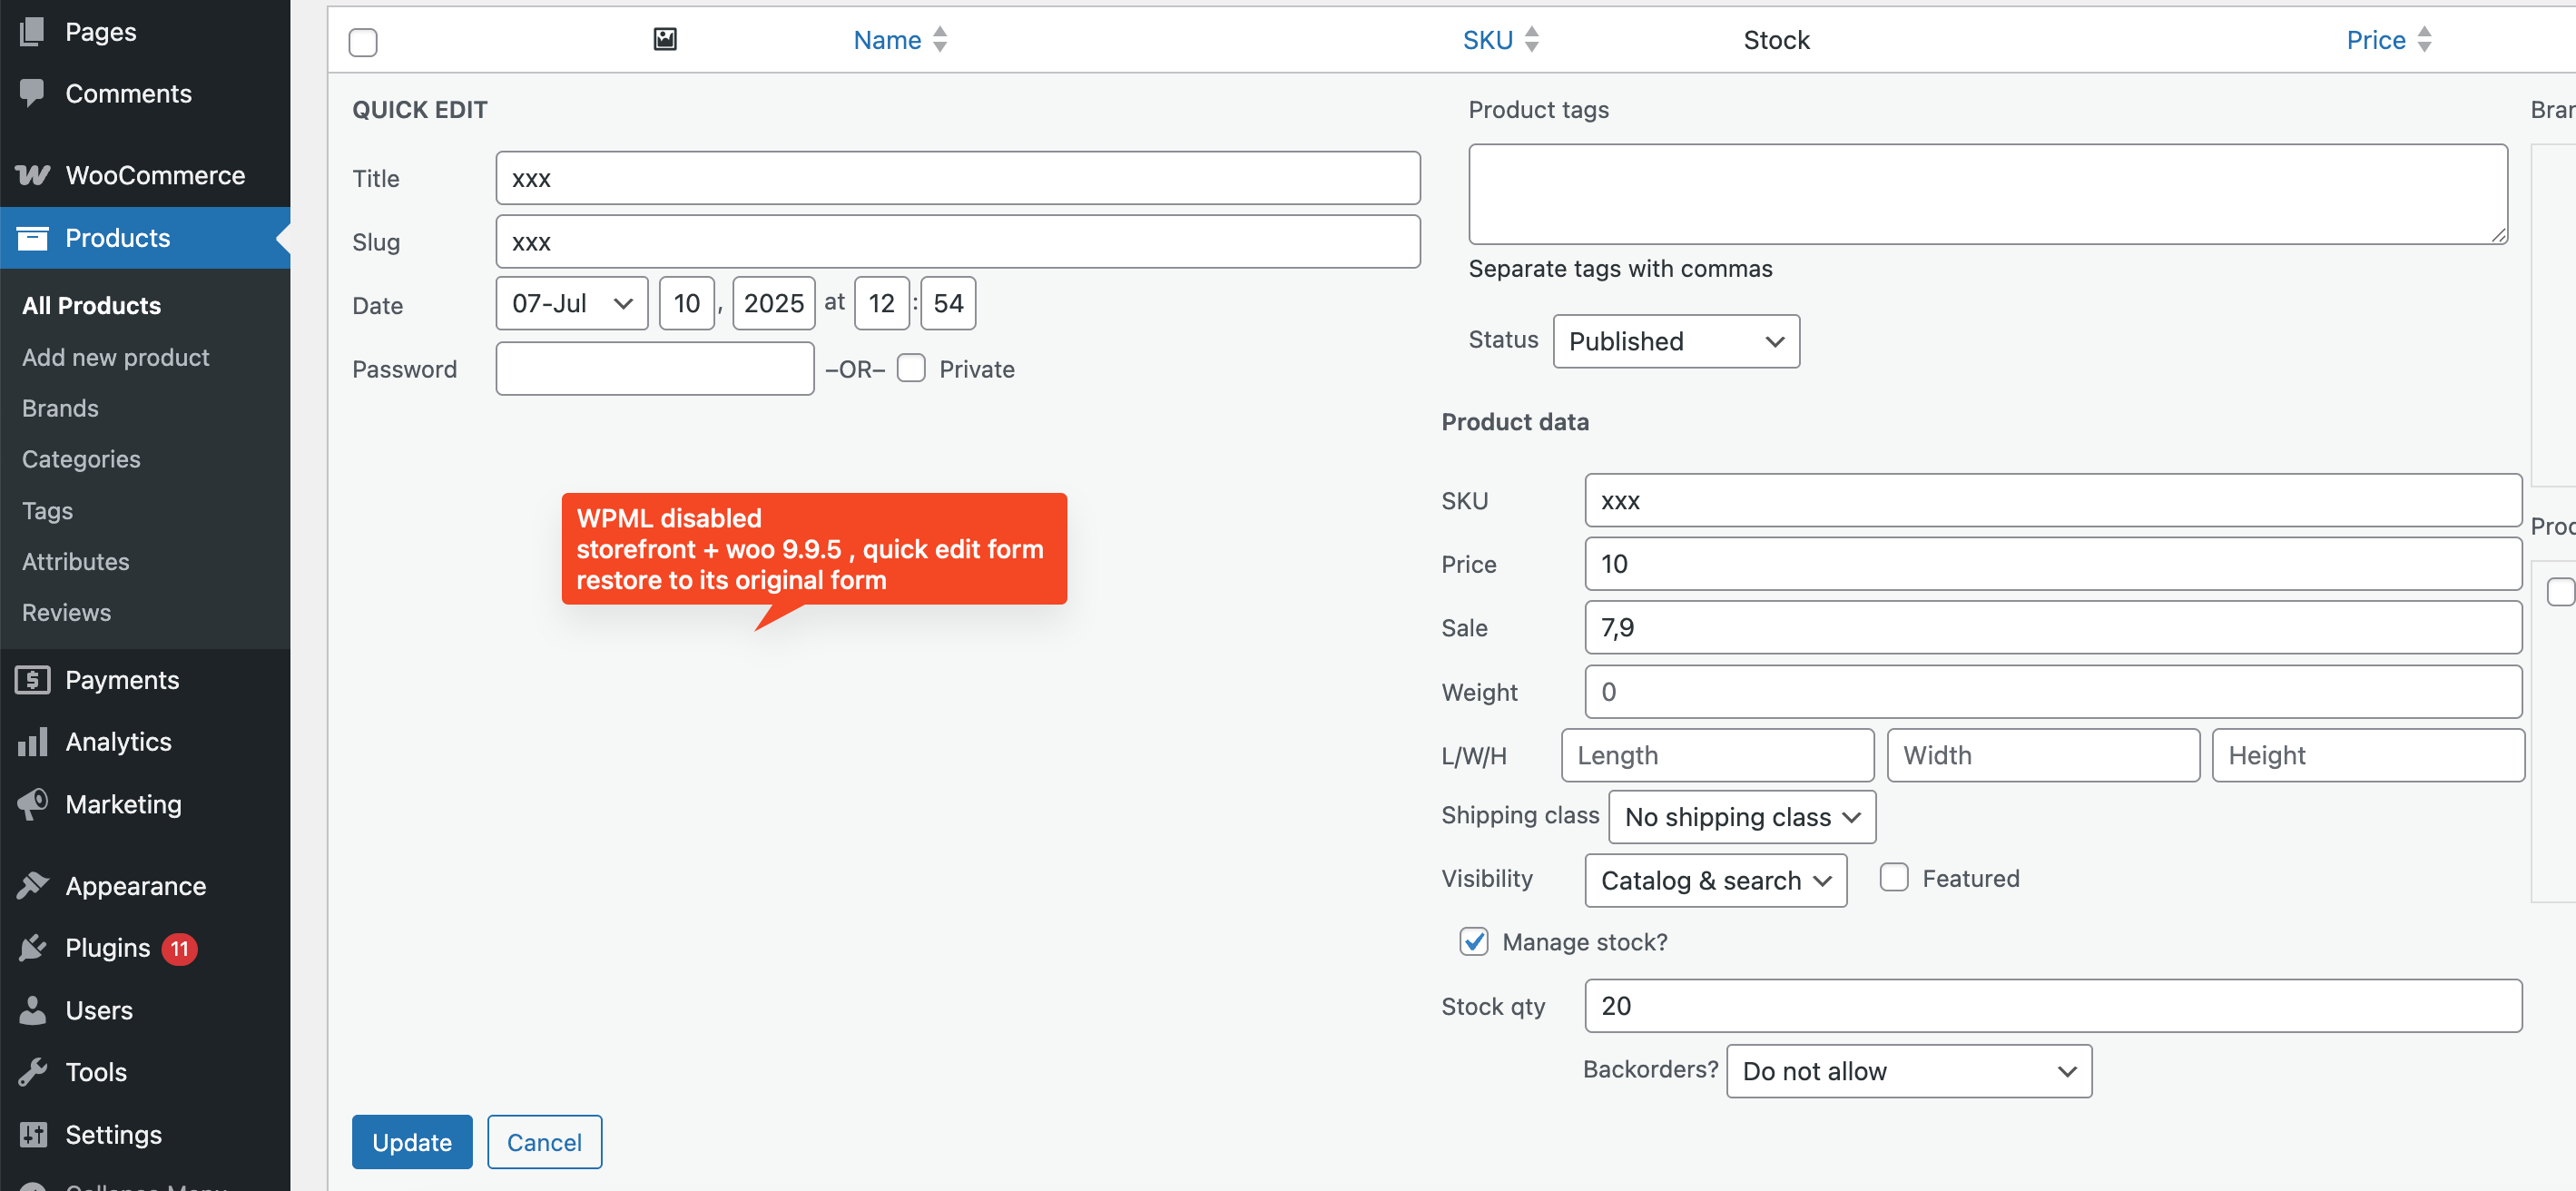The image size is (2576, 1191).
Task: Open the month dropdown showing 07-Jul
Action: coord(572,303)
